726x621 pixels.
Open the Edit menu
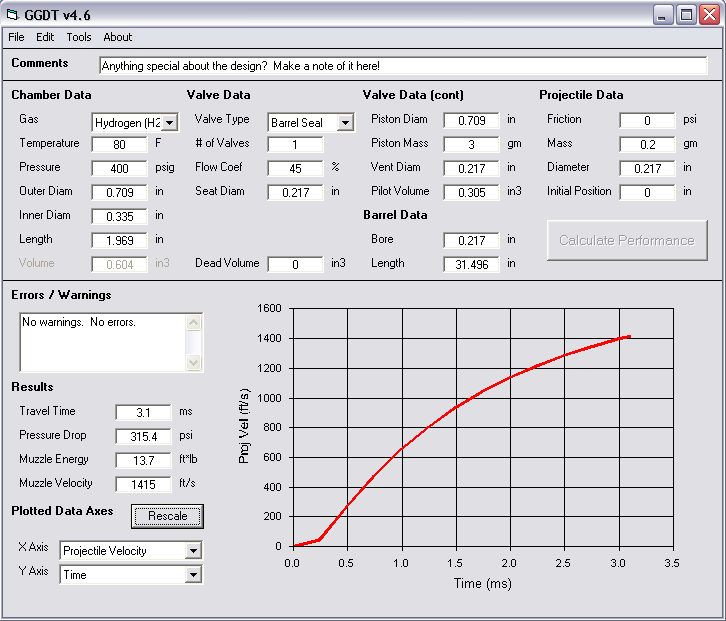(x=45, y=37)
